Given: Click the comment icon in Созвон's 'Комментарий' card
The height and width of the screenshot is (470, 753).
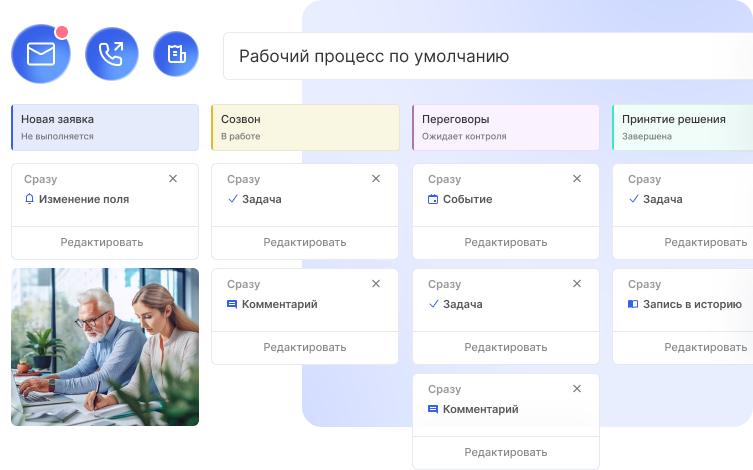Looking at the screenshot, I should tap(232, 304).
